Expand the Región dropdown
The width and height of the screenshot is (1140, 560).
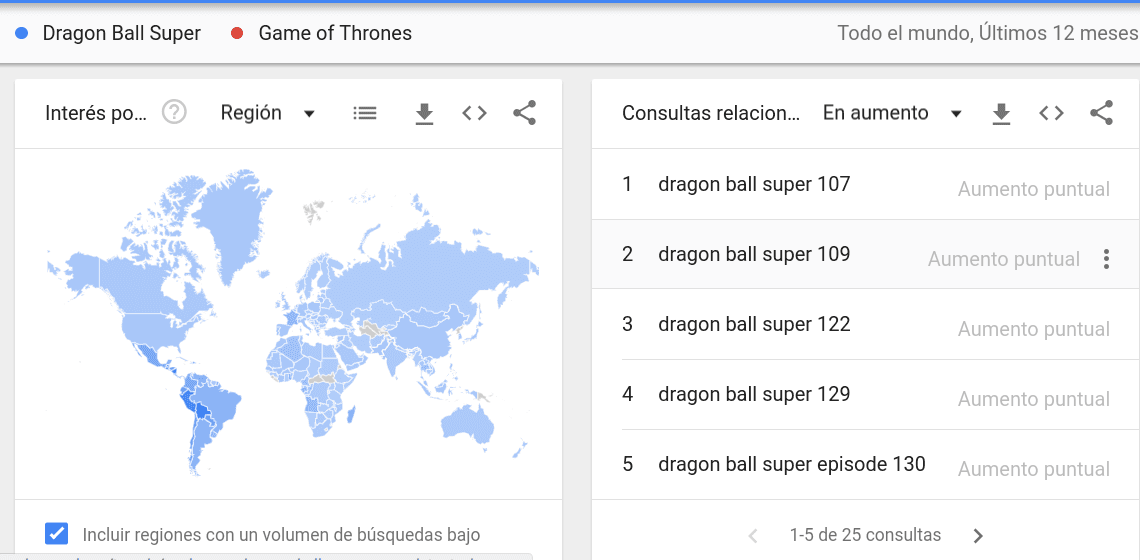[x=268, y=113]
